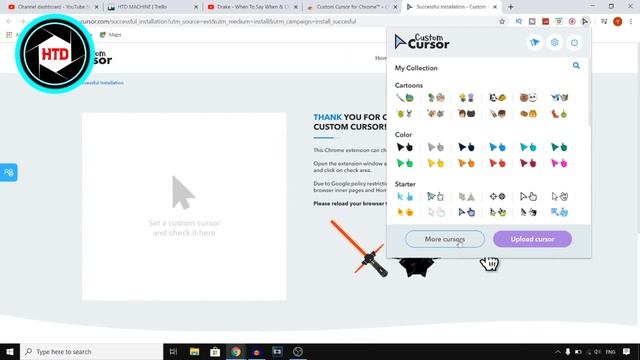Search My Collection with magnifier icon

pyautogui.click(x=576, y=65)
